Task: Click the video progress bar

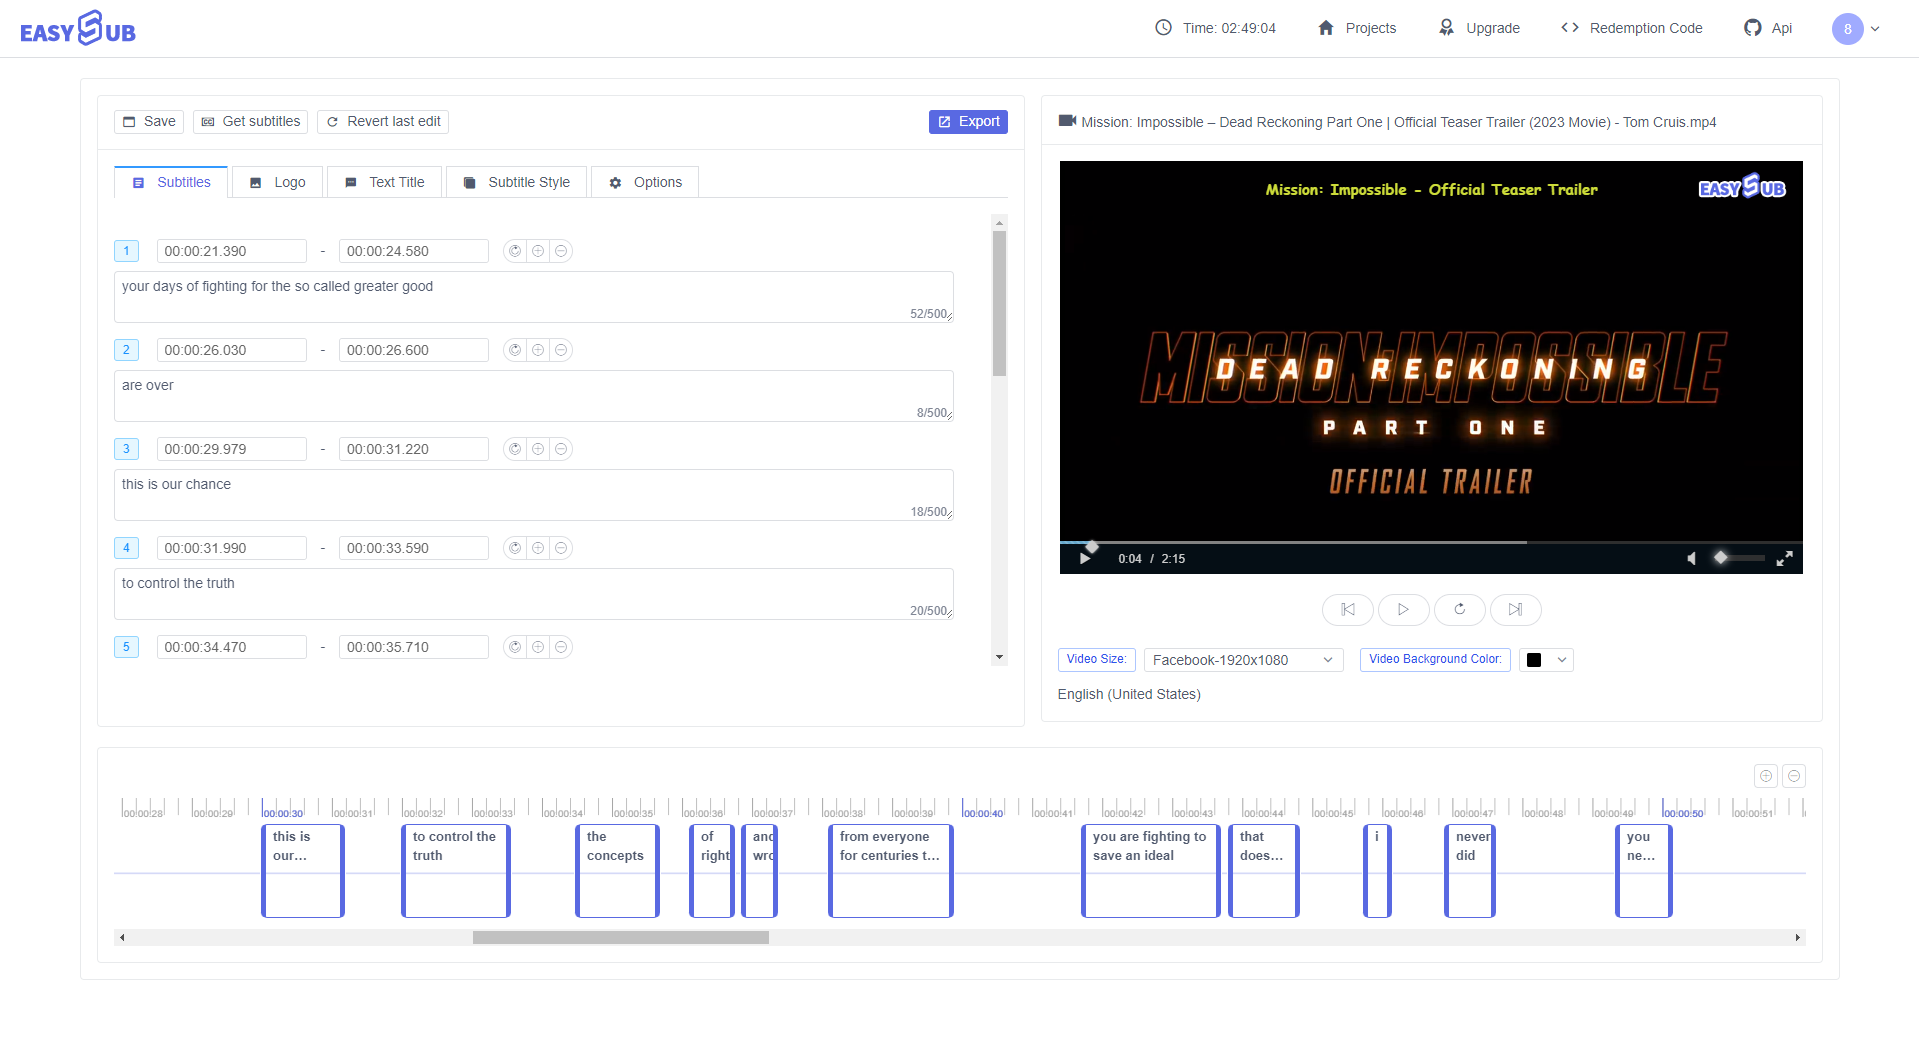Action: click(x=1431, y=542)
